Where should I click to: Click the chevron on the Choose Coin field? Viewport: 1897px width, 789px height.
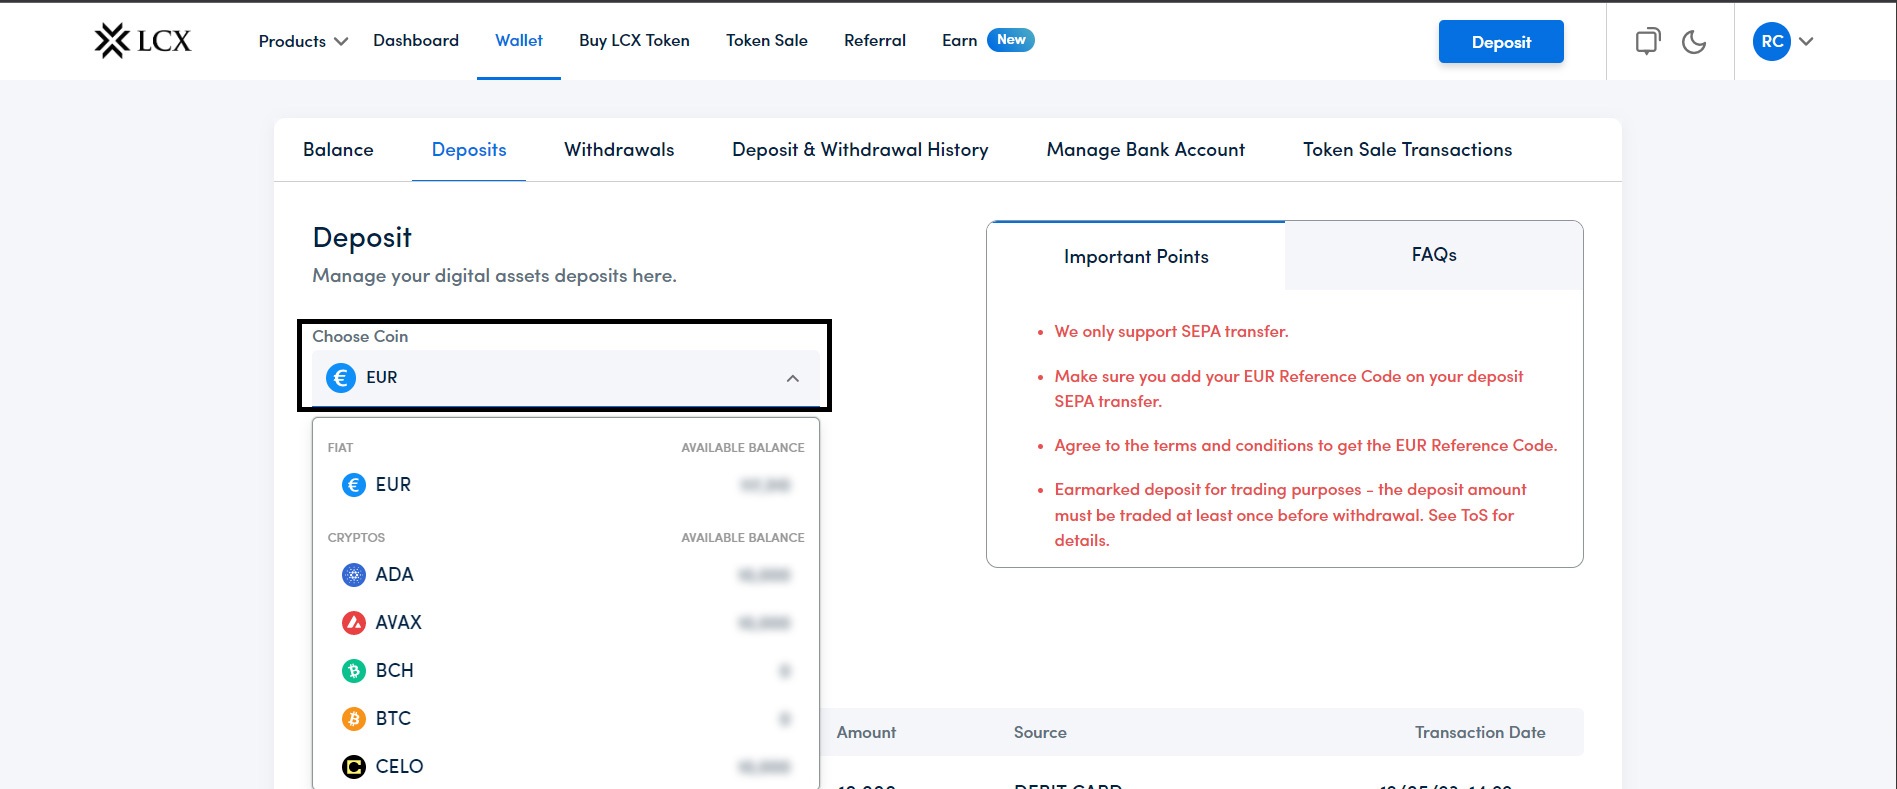[x=793, y=378]
